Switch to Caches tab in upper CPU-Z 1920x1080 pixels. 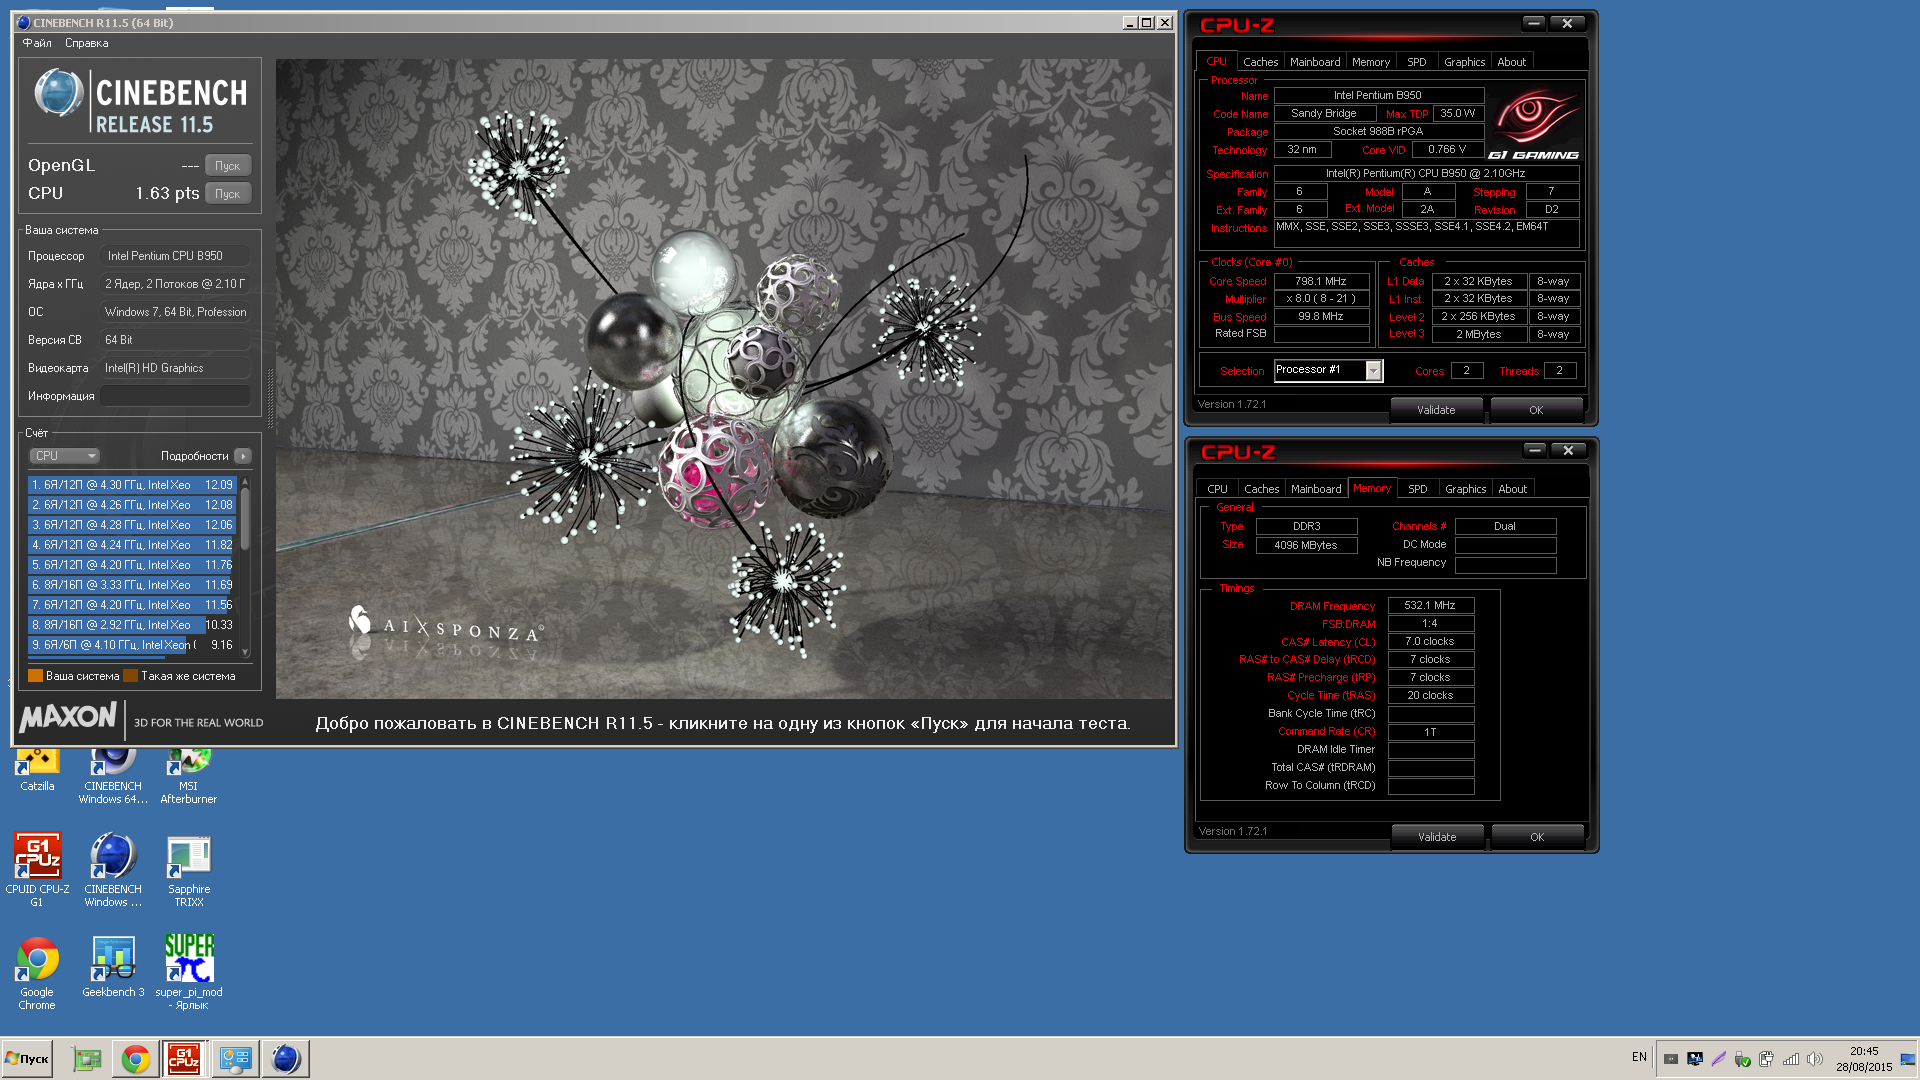click(1260, 62)
